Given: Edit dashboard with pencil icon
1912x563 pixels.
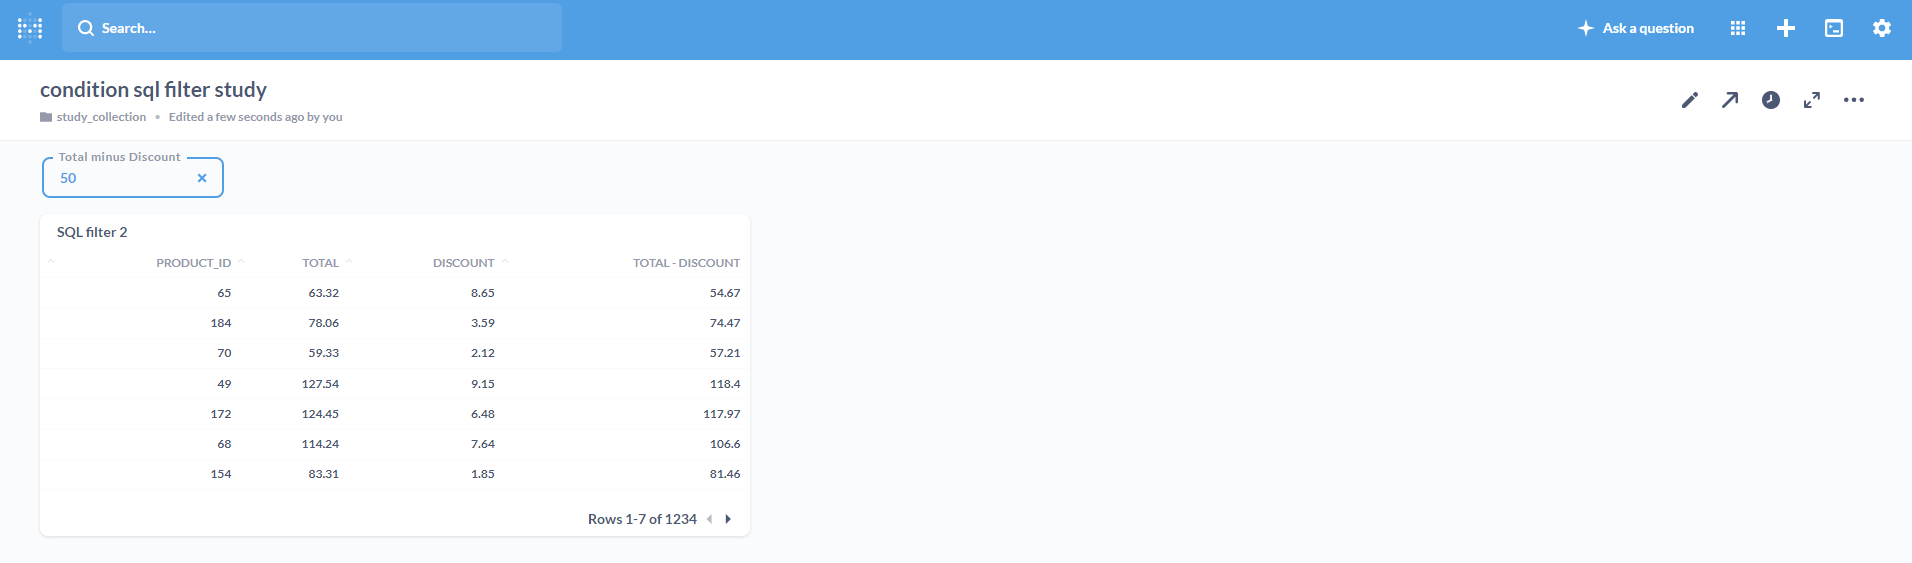Looking at the screenshot, I should coord(1690,100).
